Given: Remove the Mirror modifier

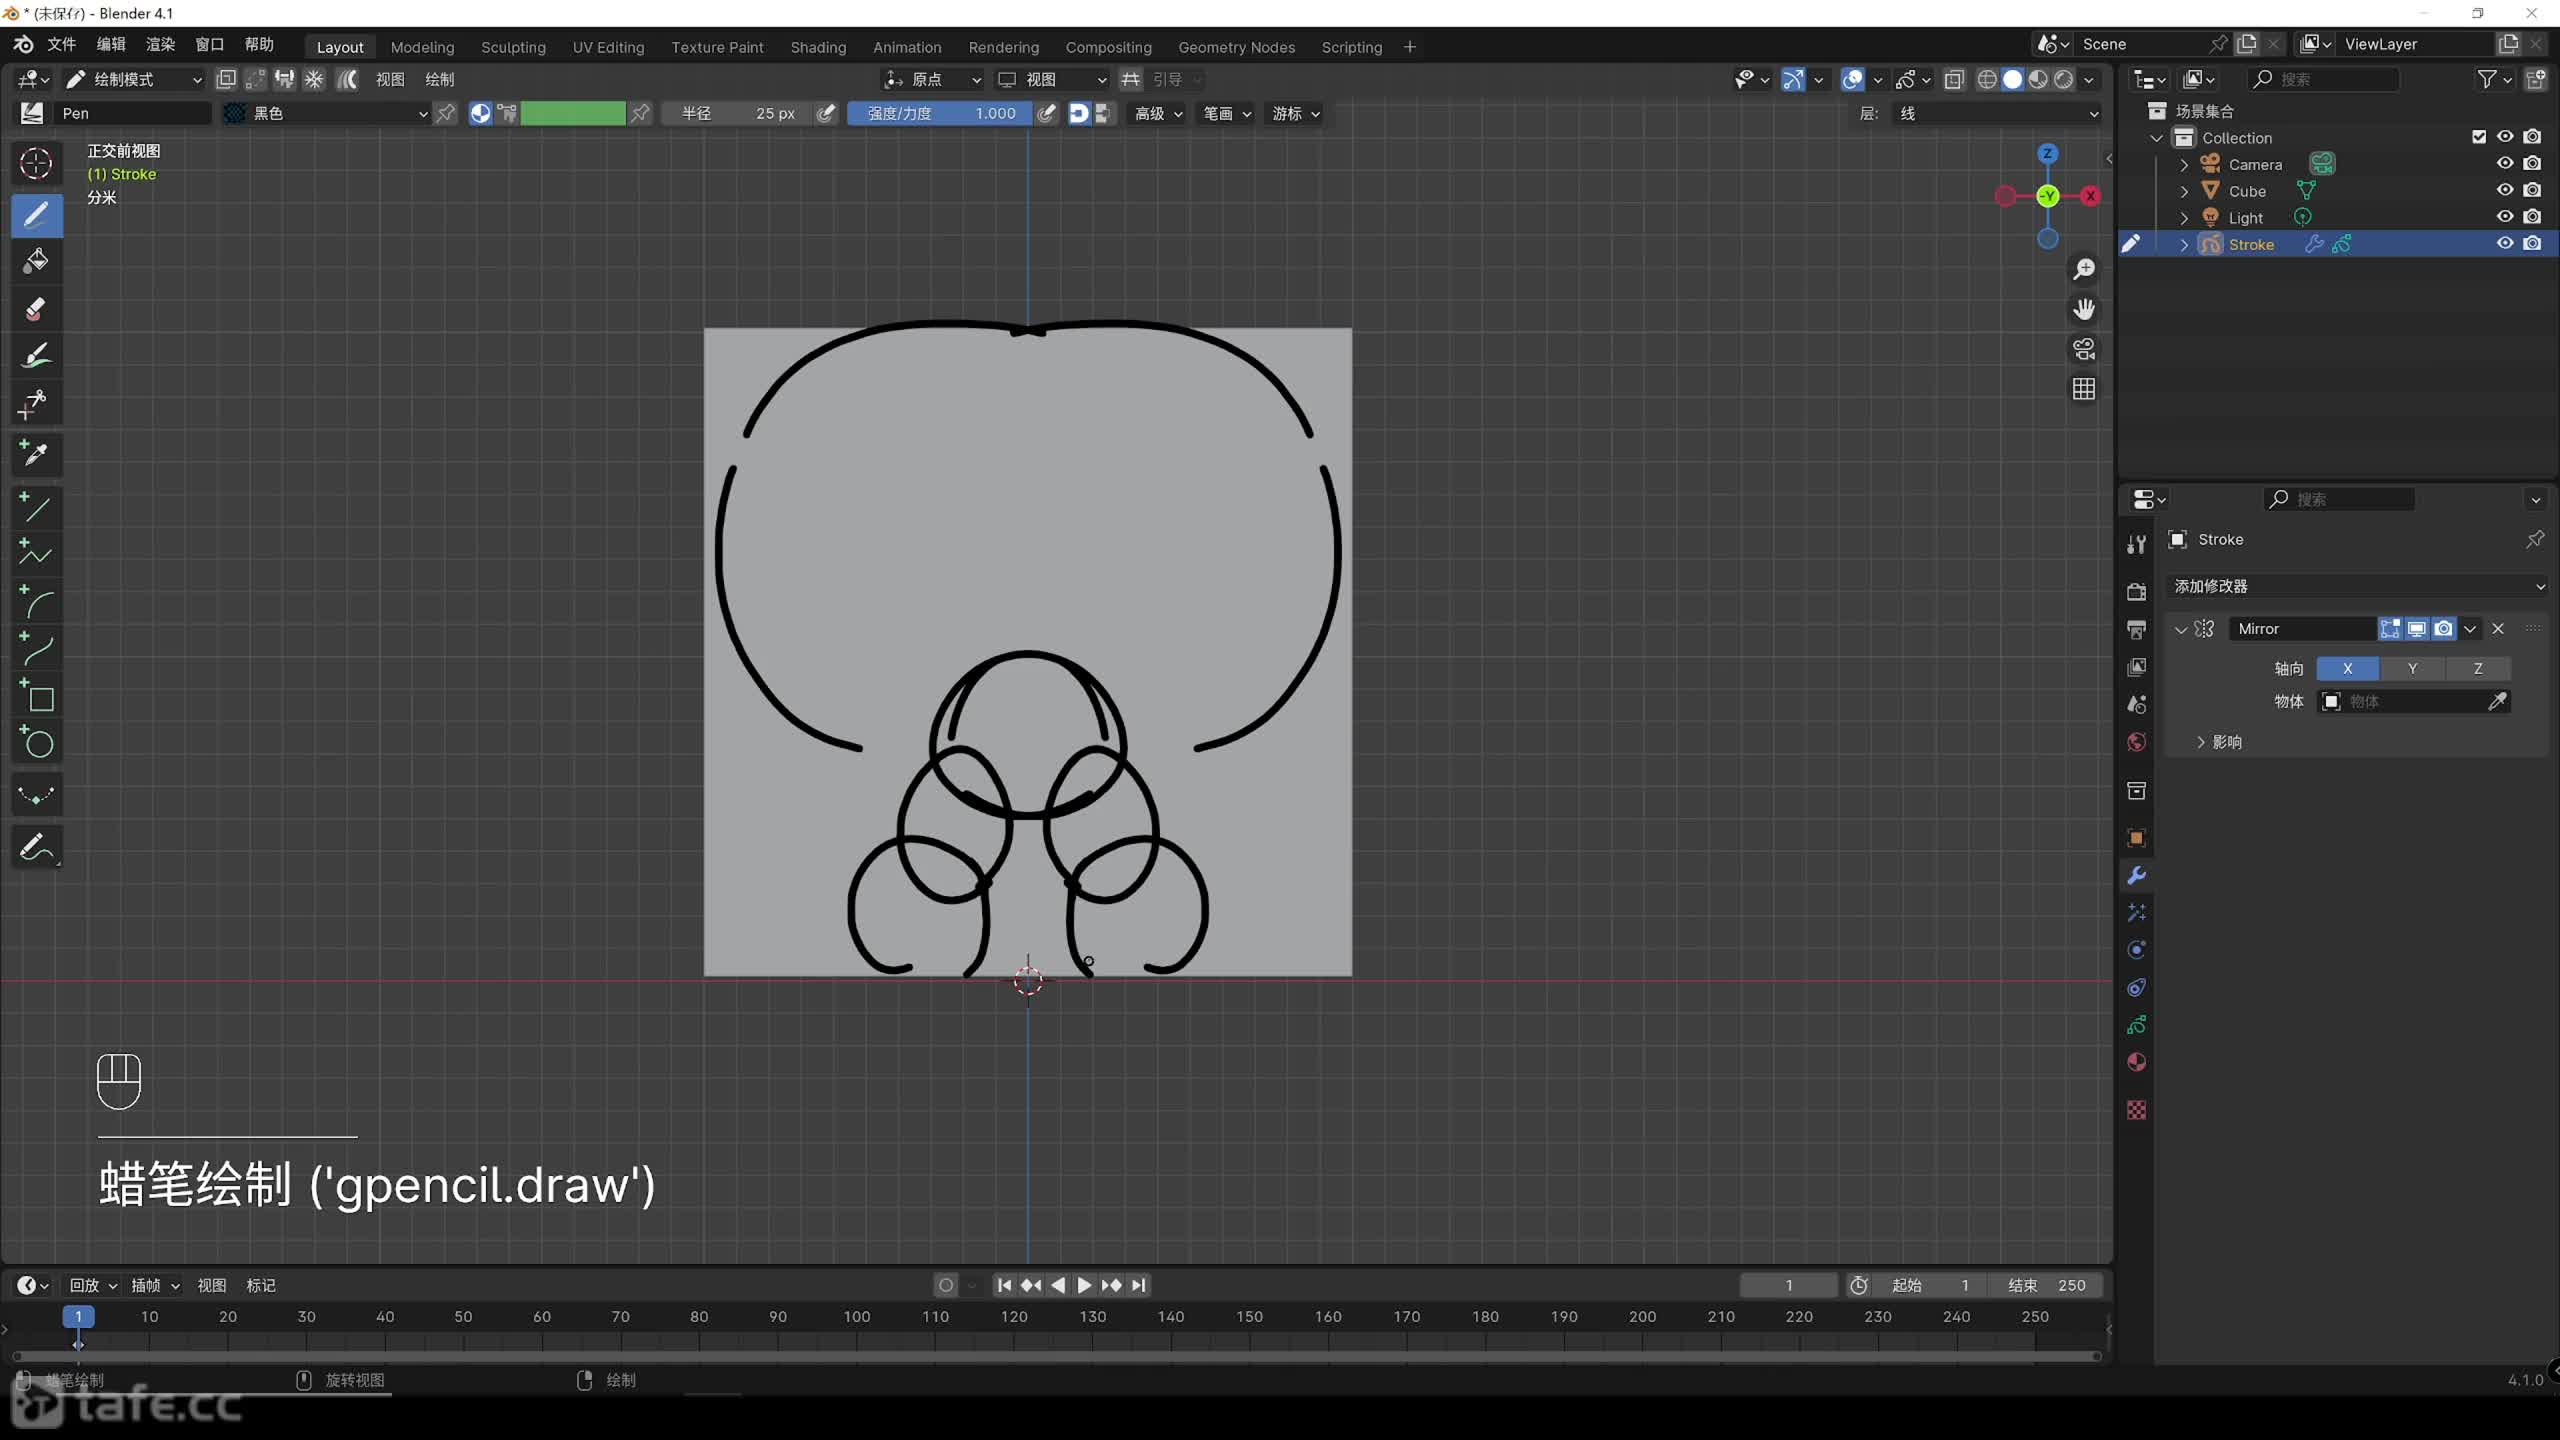Looking at the screenshot, I should 2498,629.
